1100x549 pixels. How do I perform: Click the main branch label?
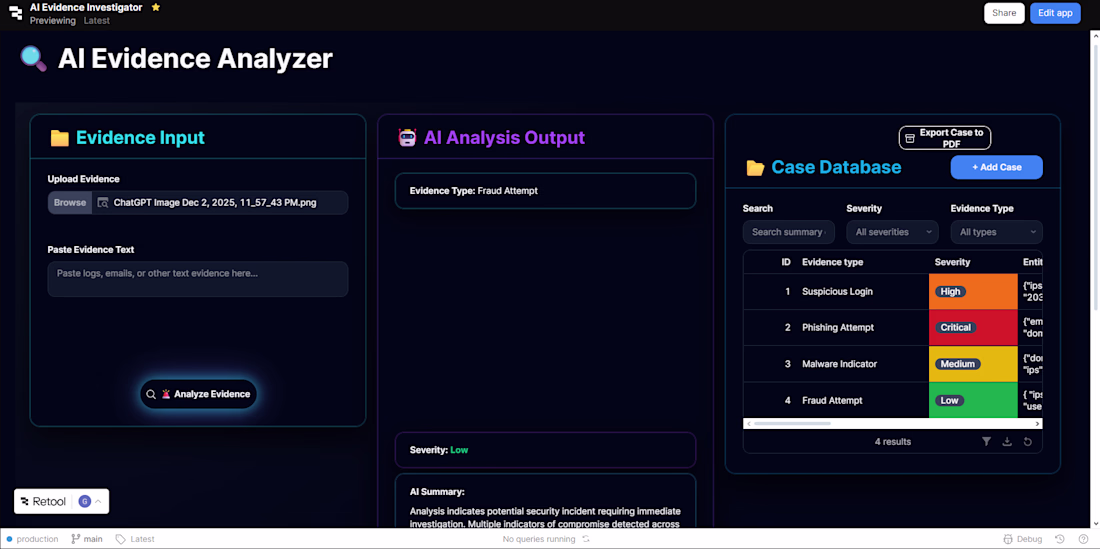pos(93,539)
